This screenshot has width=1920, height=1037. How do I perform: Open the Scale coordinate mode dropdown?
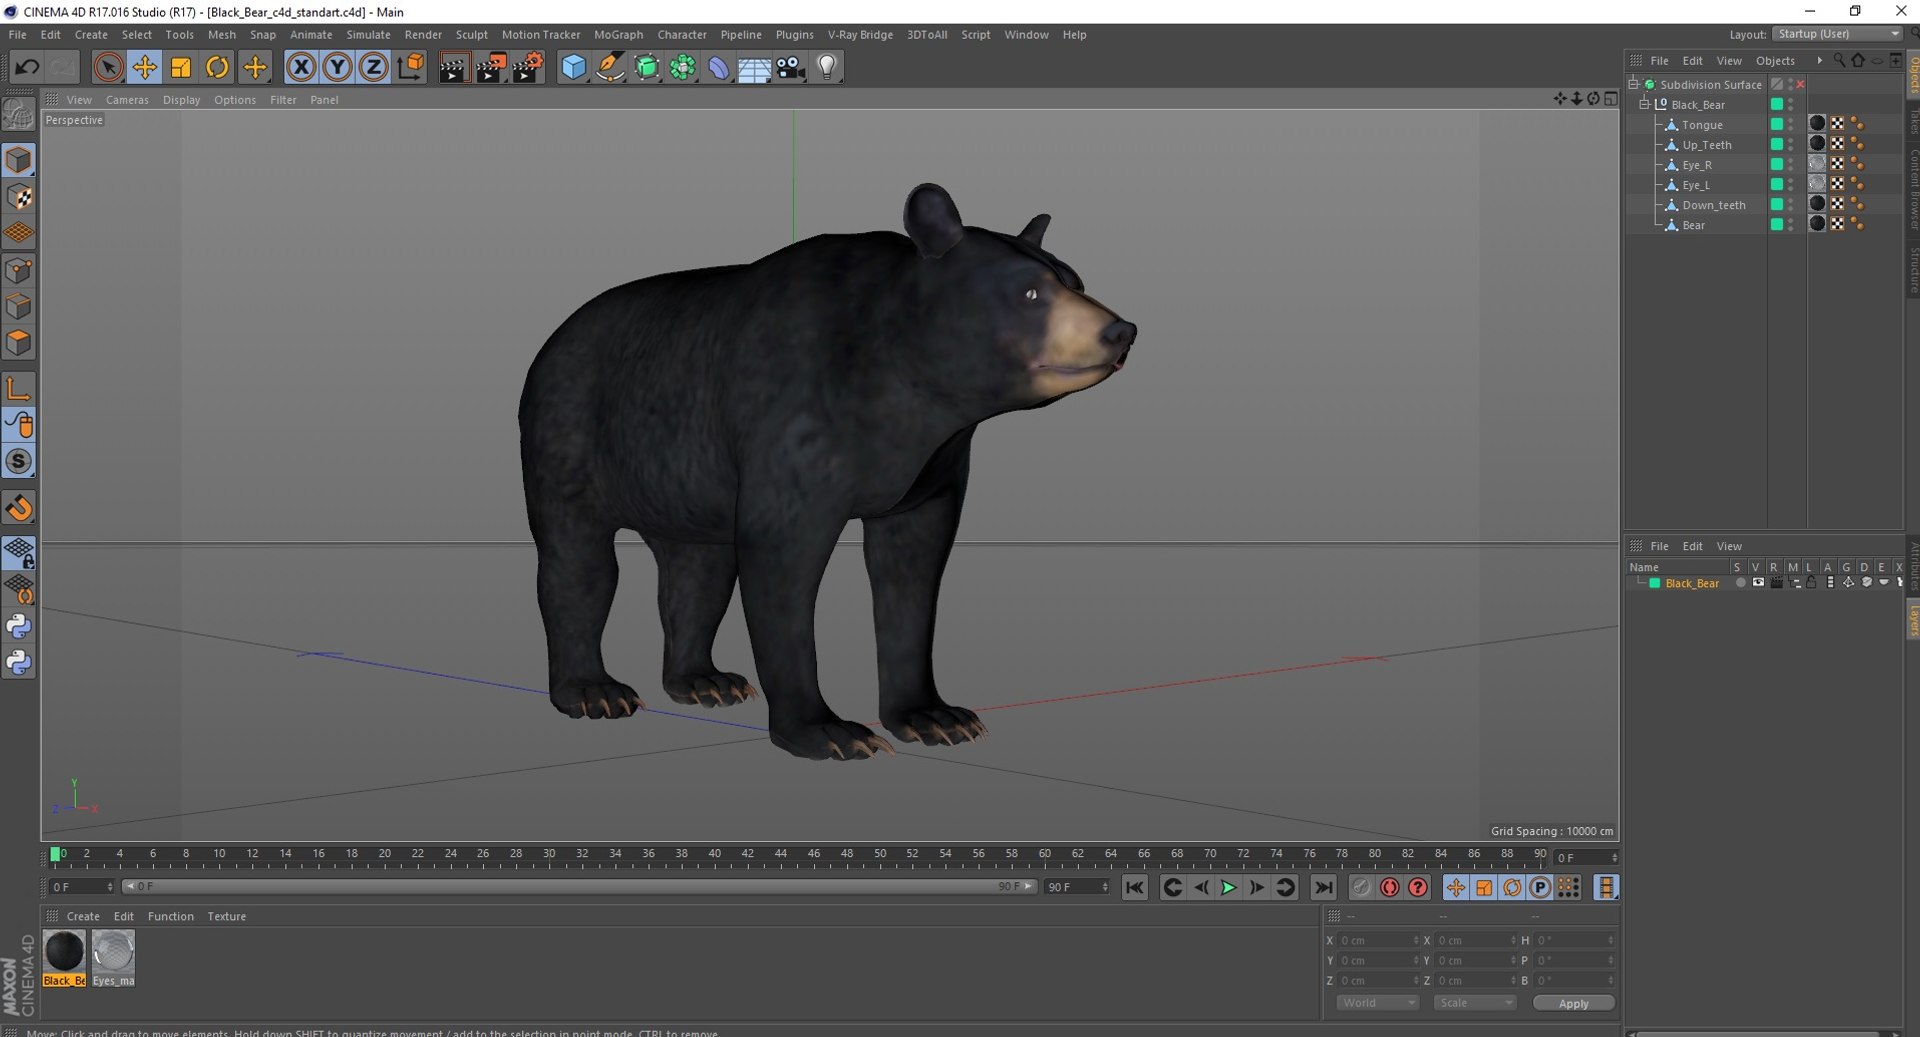coord(1475,1003)
